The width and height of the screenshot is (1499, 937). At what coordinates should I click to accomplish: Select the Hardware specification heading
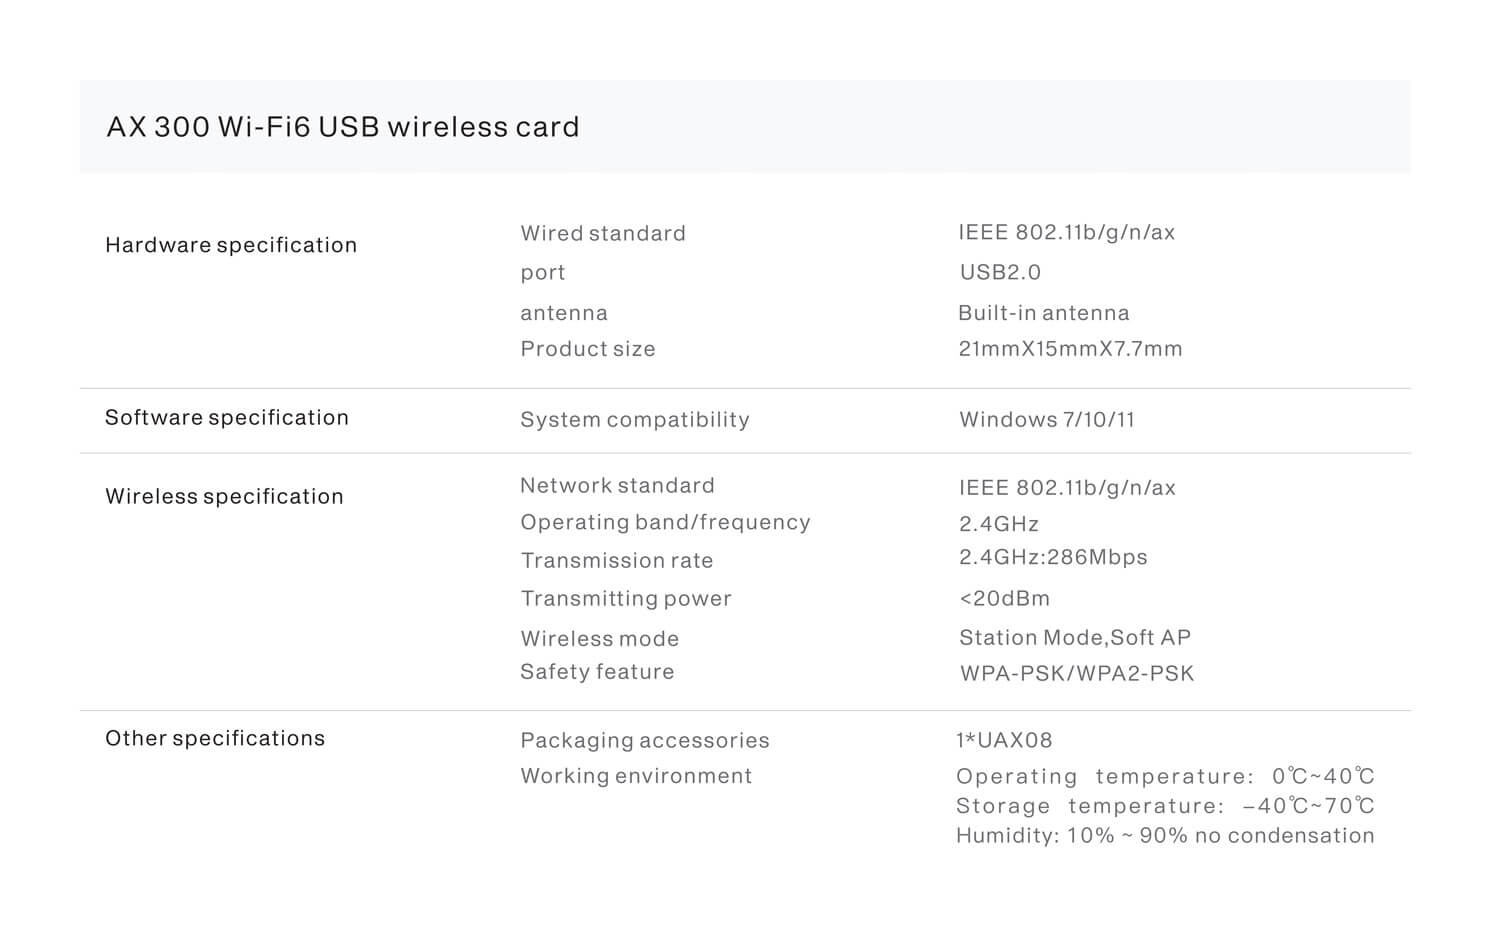point(231,245)
